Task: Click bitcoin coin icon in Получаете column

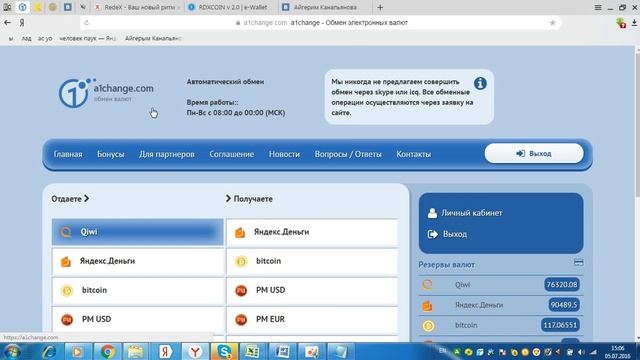Action: [x=241, y=261]
